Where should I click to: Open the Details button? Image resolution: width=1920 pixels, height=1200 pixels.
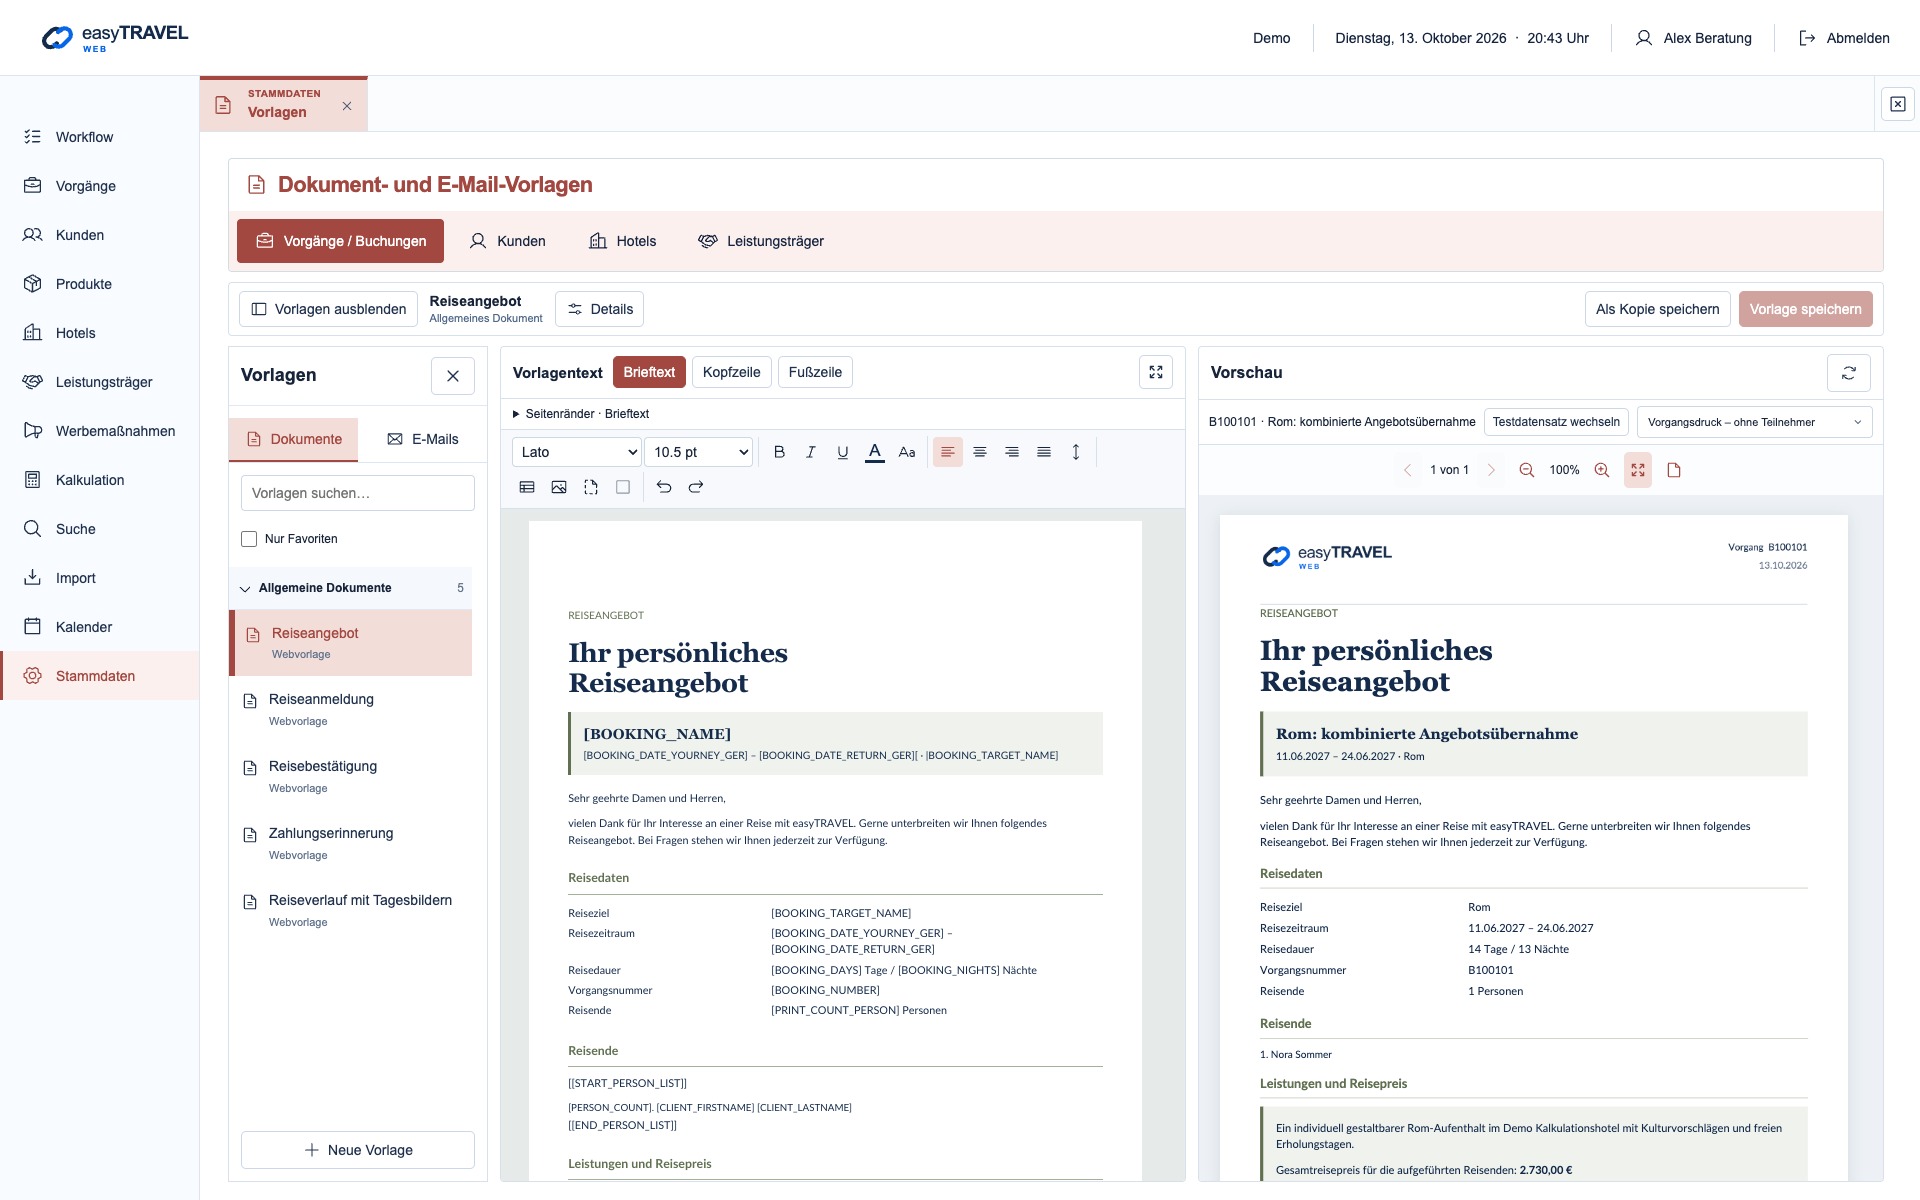point(600,309)
